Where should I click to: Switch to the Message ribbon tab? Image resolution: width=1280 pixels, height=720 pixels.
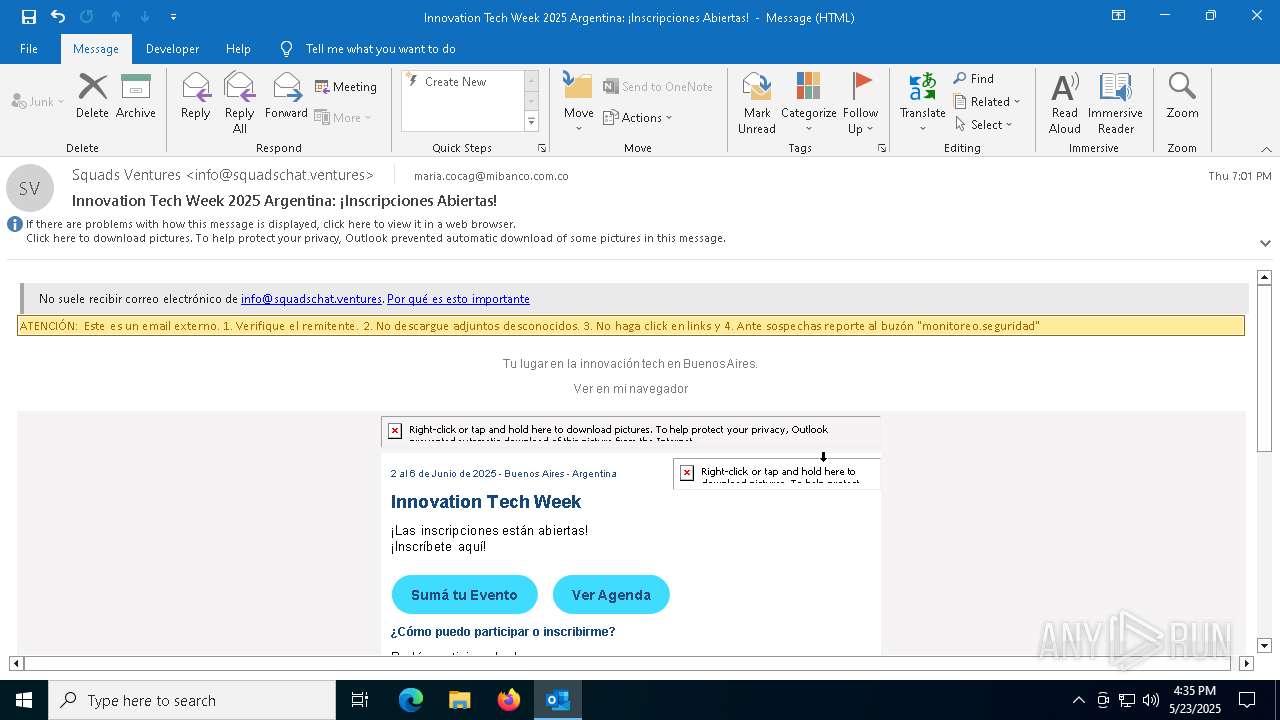click(x=96, y=49)
